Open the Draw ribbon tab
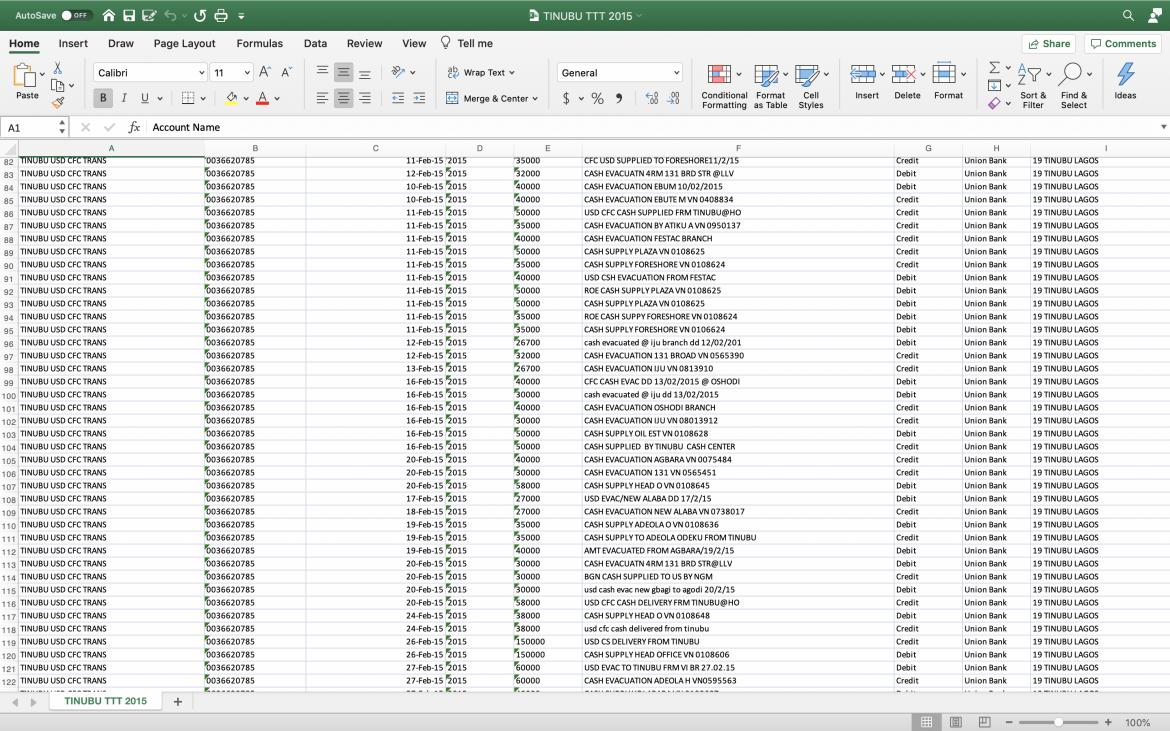 [121, 43]
